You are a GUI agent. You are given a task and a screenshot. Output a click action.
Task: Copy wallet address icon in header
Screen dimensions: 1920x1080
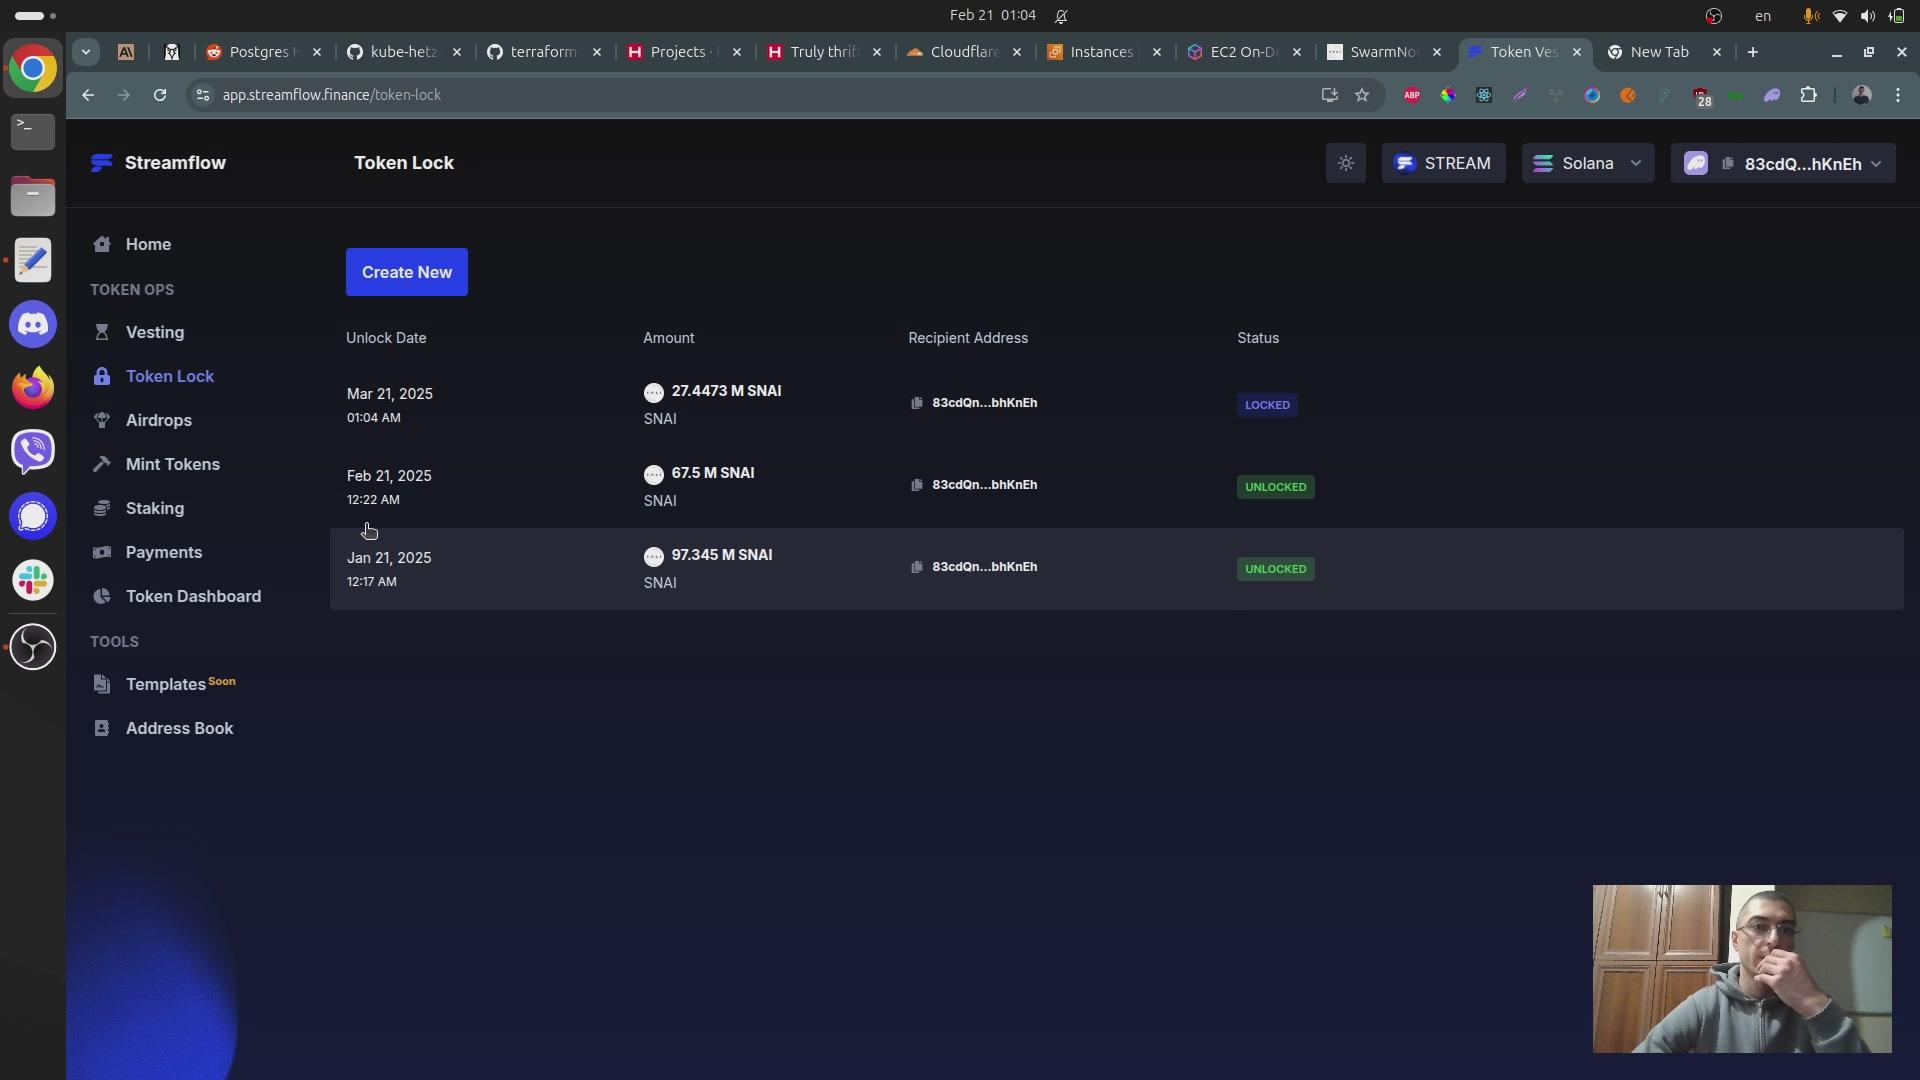(x=1727, y=163)
